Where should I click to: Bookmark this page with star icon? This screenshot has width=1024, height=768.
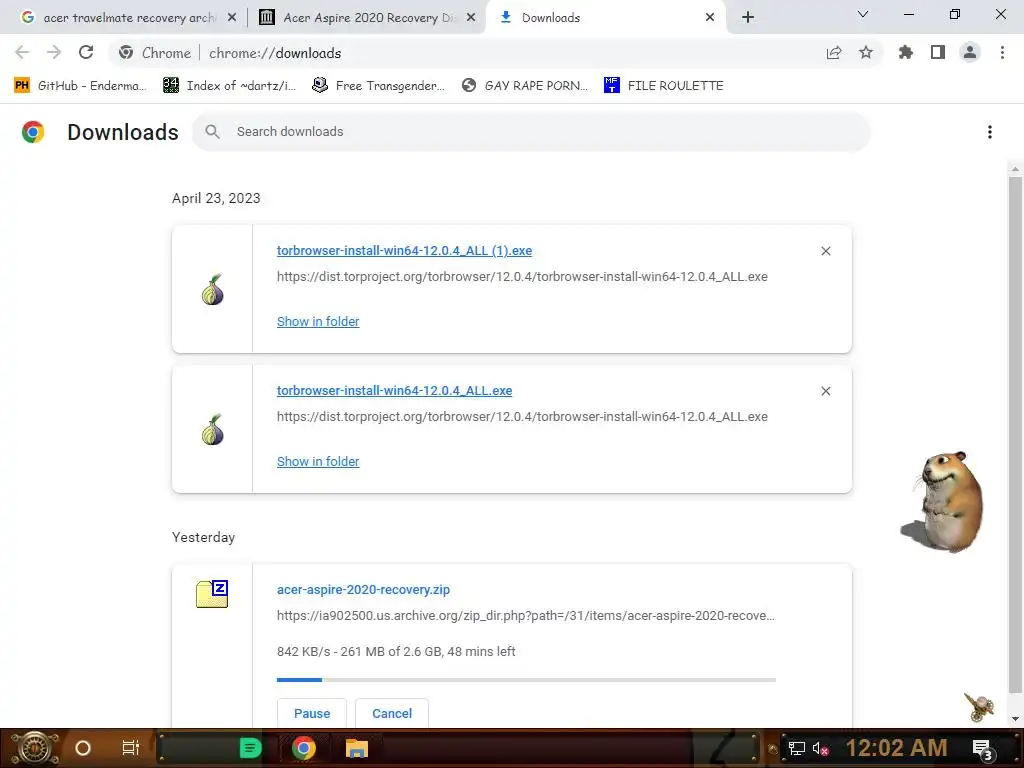[866, 52]
